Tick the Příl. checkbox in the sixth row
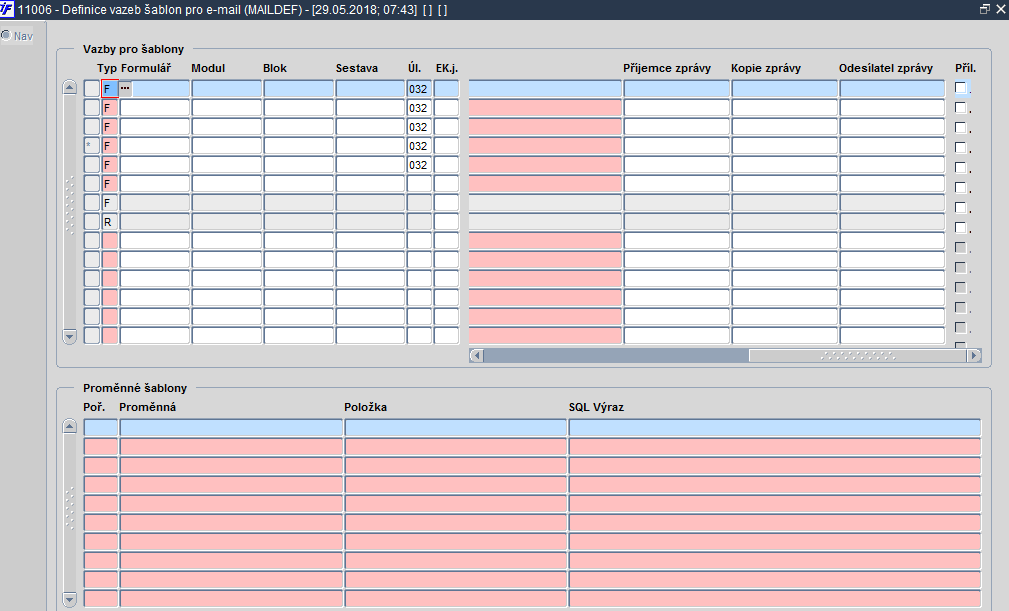 tap(961, 187)
